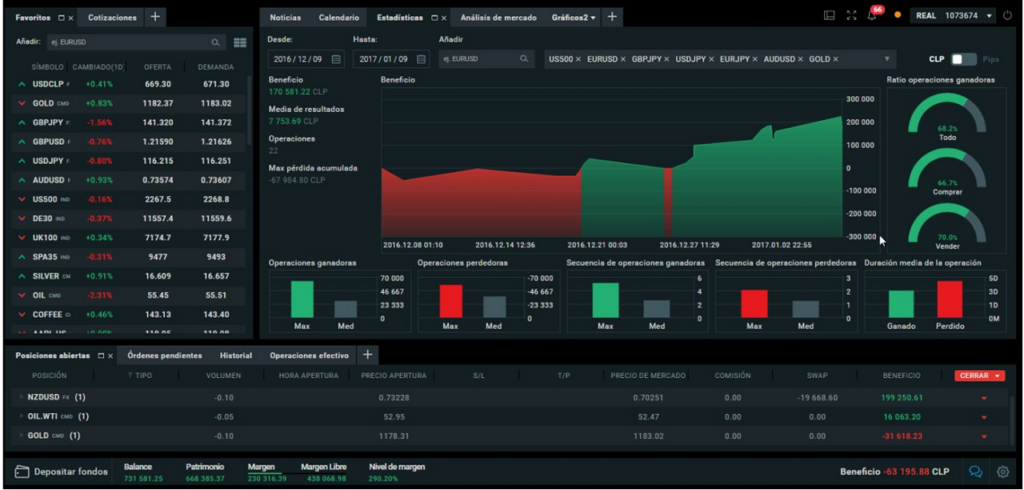Open settings gear in bottom bar

tap(1003, 472)
